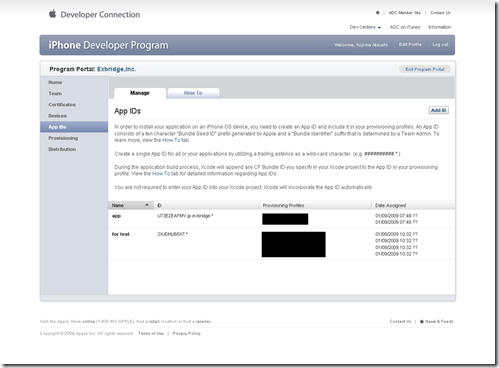Image resolution: width=499 pixels, height=368 pixels.
Task: Select the "app" name in the table
Action: click(116, 216)
